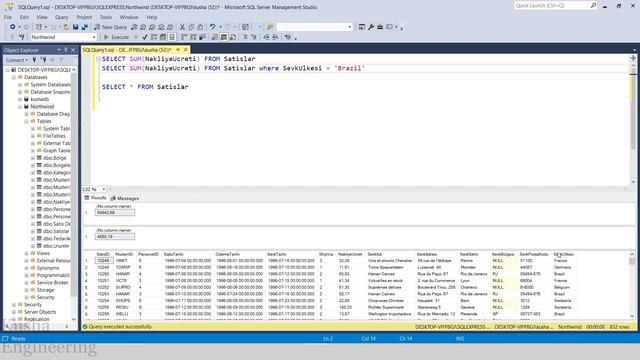Comment out selected lines icon

click(245, 37)
